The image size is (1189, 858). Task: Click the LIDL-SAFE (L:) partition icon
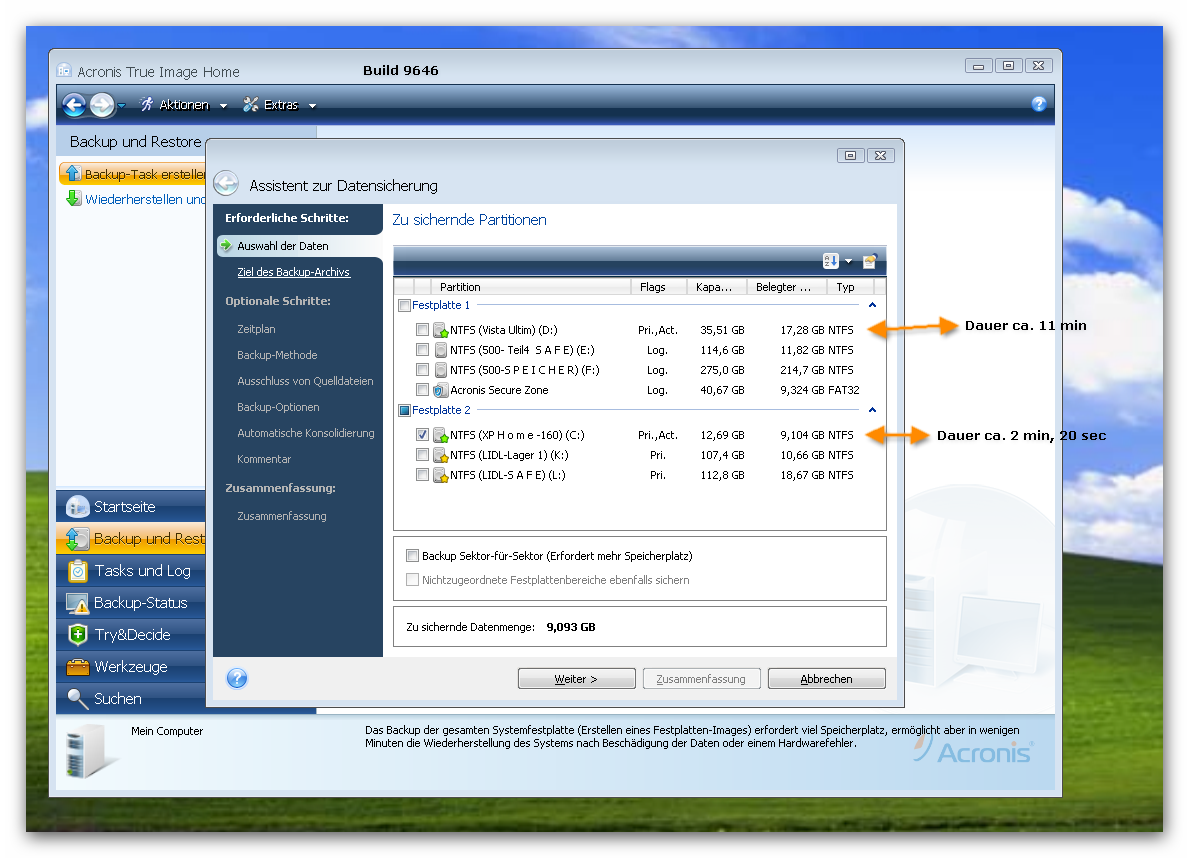tap(441, 475)
